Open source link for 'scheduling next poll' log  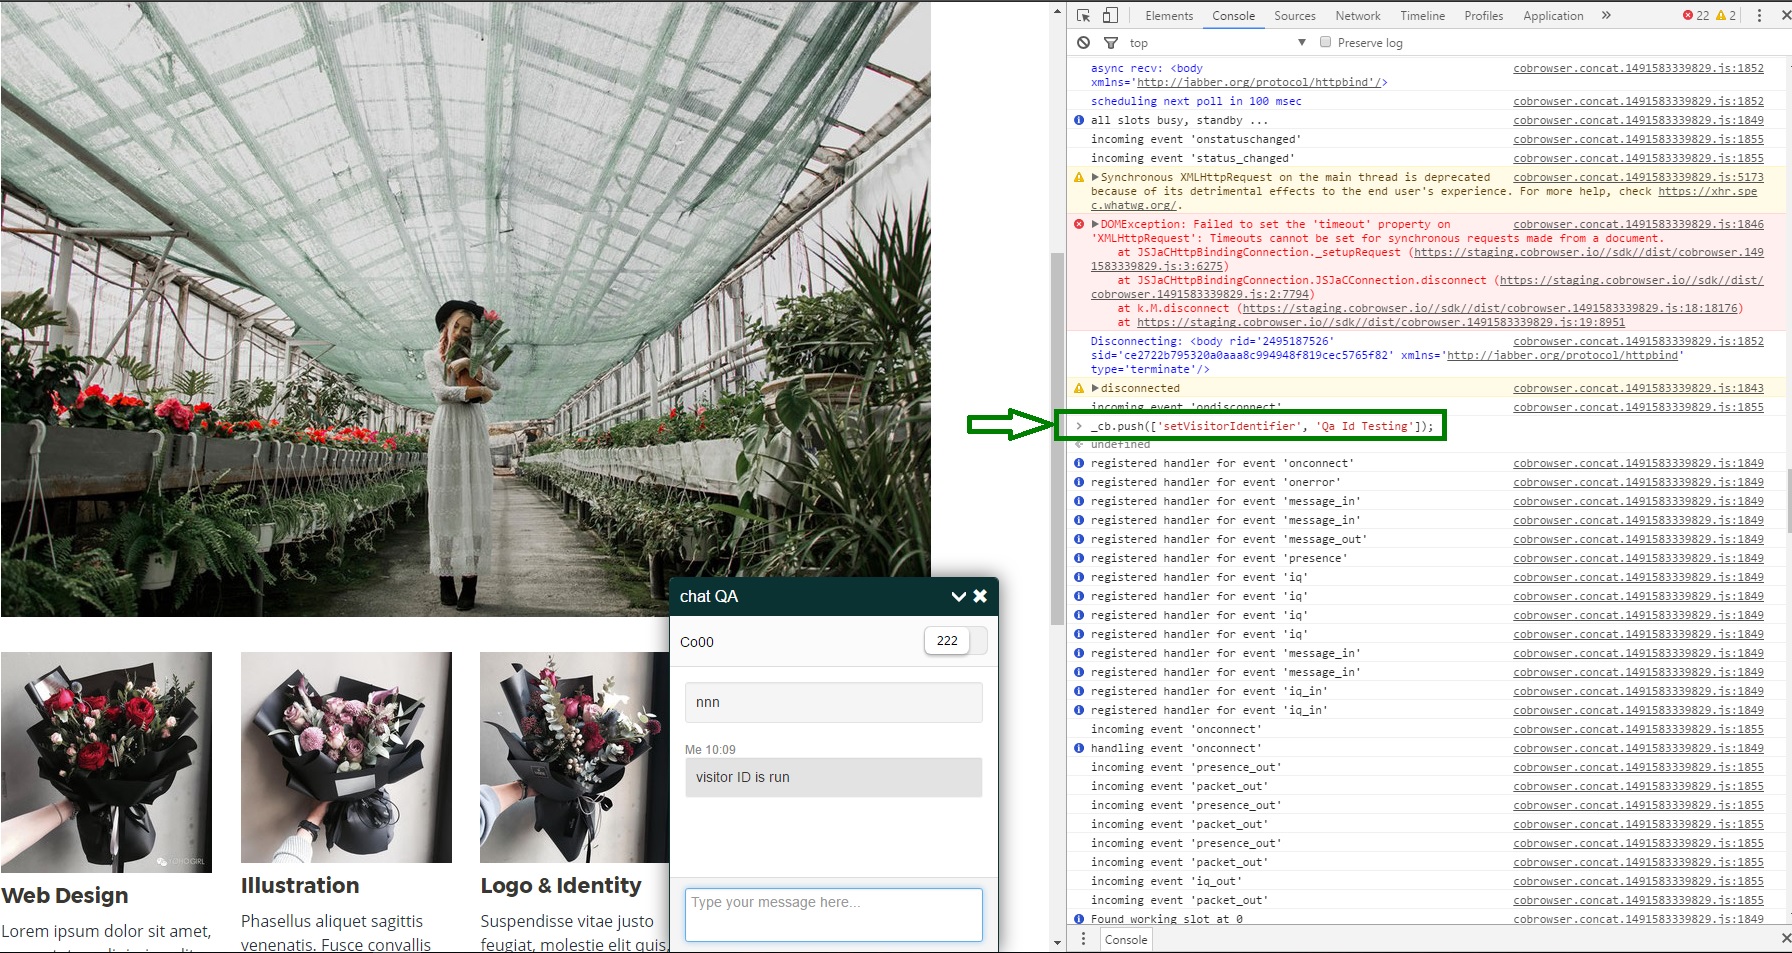(1638, 101)
